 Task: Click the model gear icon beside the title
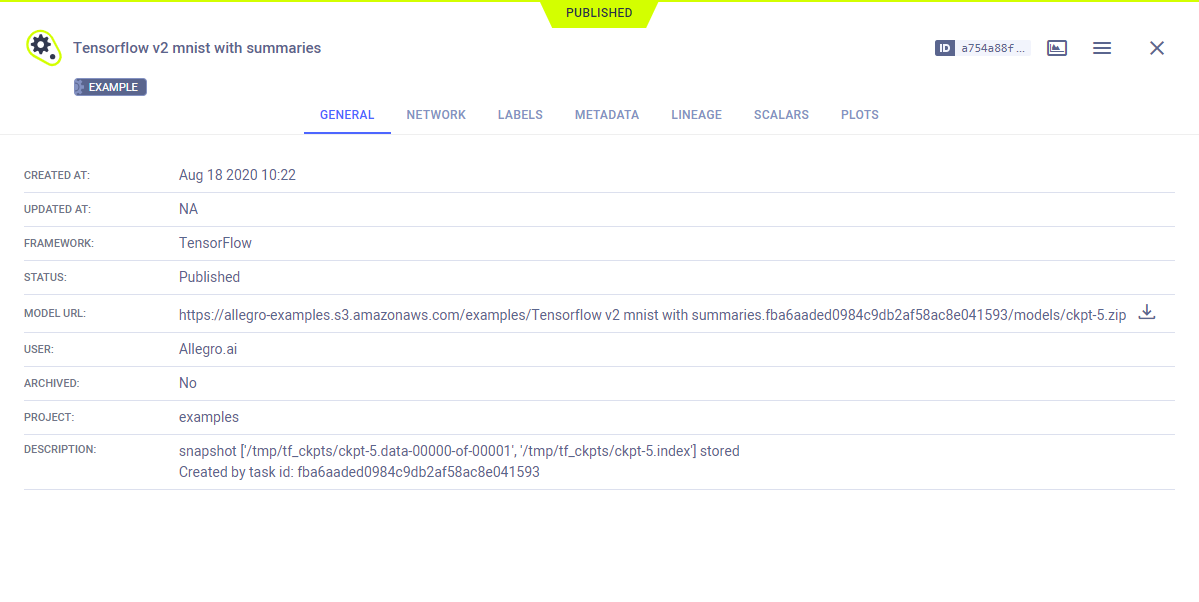pyautogui.click(x=42, y=47)
